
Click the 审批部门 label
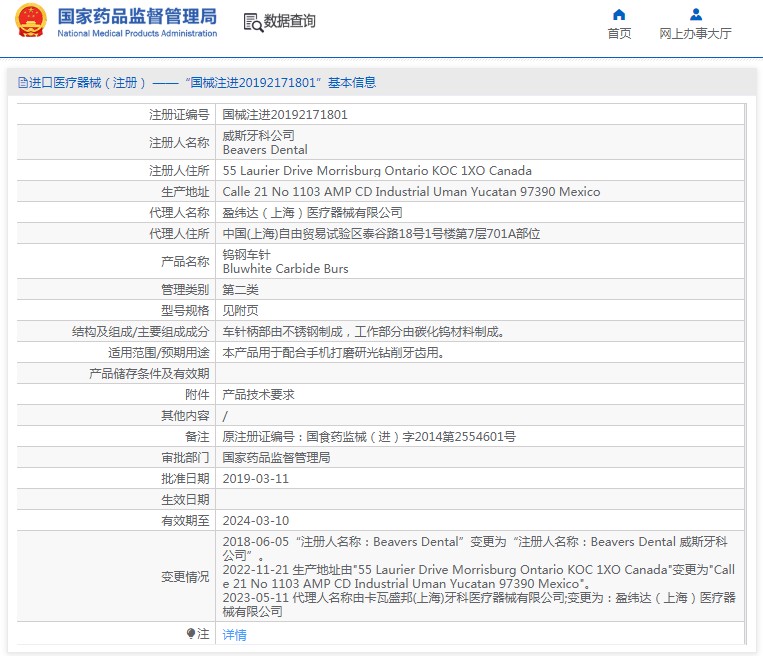pyautogui.click(x=185, y=457)
